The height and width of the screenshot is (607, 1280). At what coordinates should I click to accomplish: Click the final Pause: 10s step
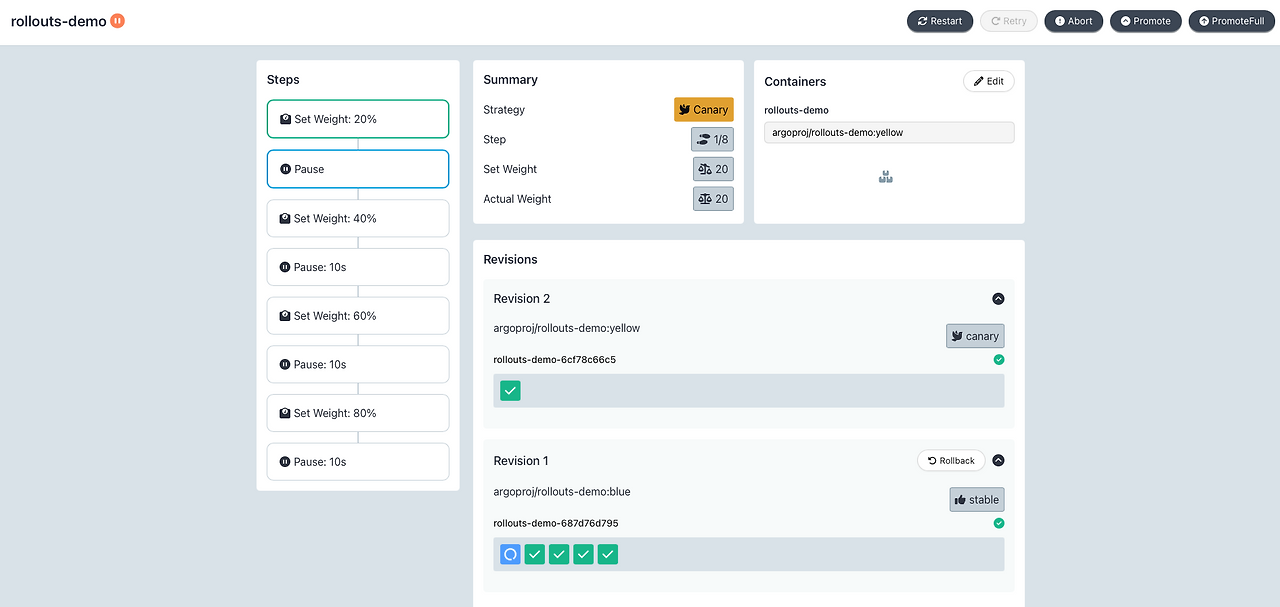(358, 462)
